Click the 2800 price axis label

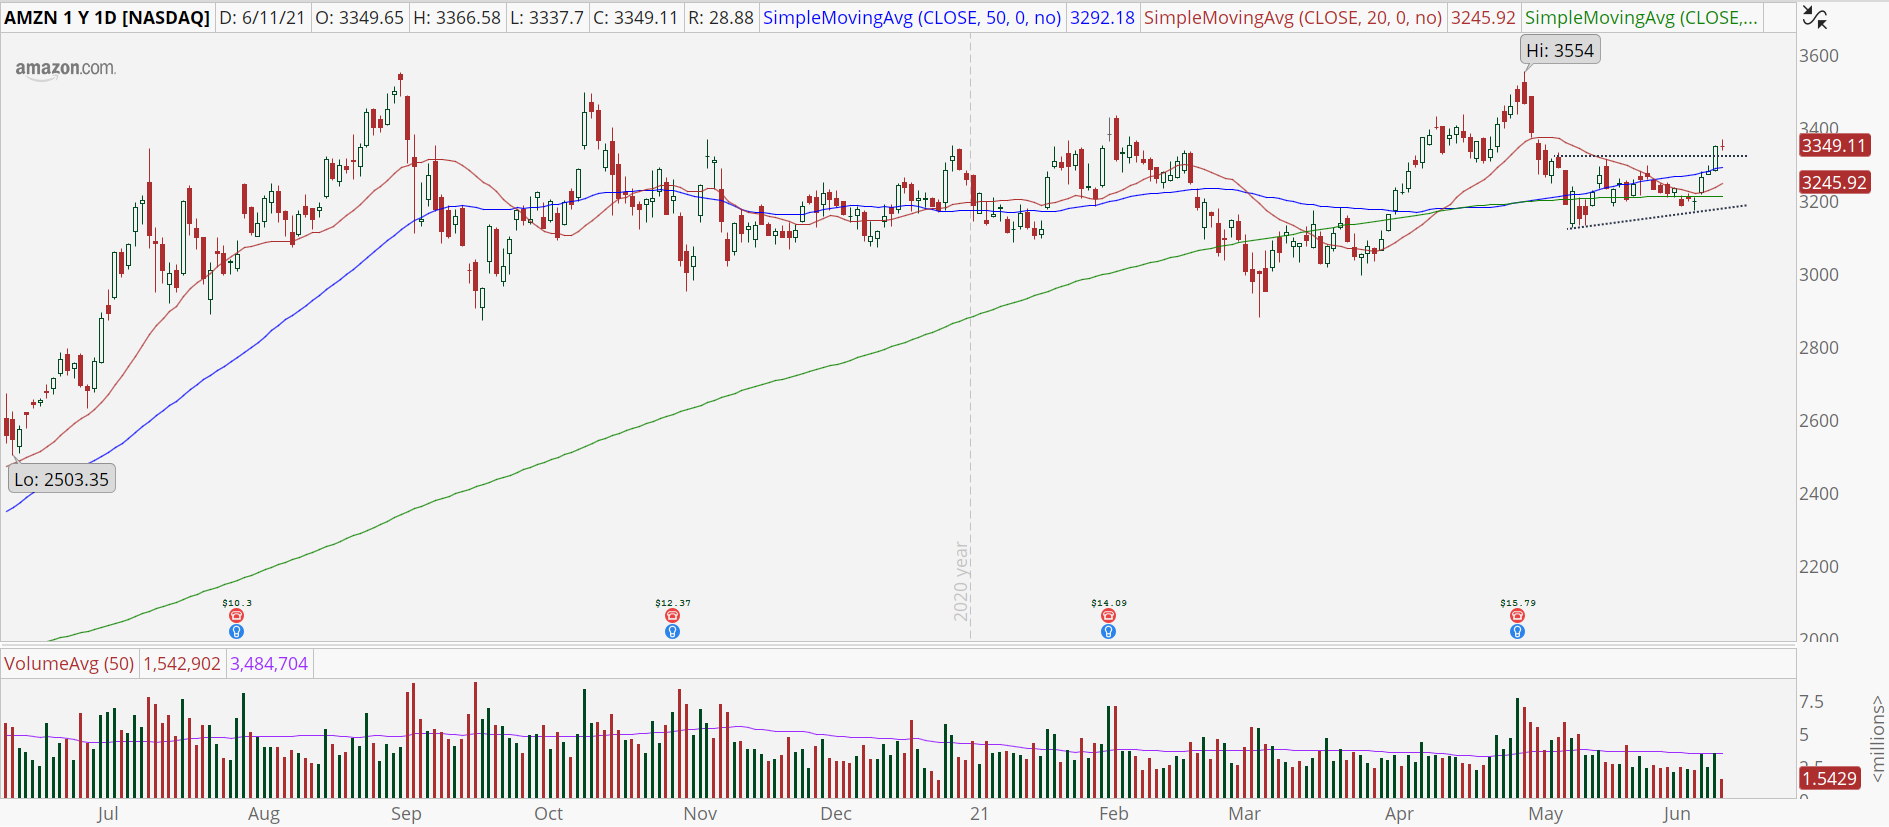point(1819,348)
